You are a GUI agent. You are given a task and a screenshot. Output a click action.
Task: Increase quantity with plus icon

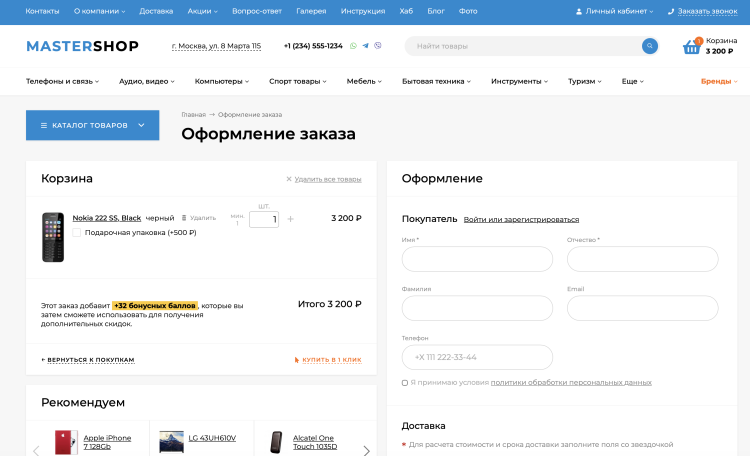point(290,219)
